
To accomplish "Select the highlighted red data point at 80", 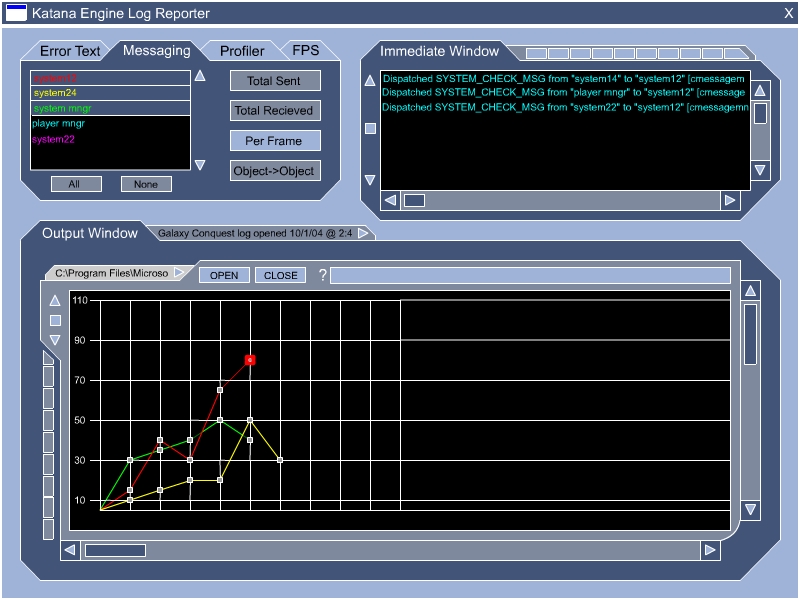I will (250, 360).
